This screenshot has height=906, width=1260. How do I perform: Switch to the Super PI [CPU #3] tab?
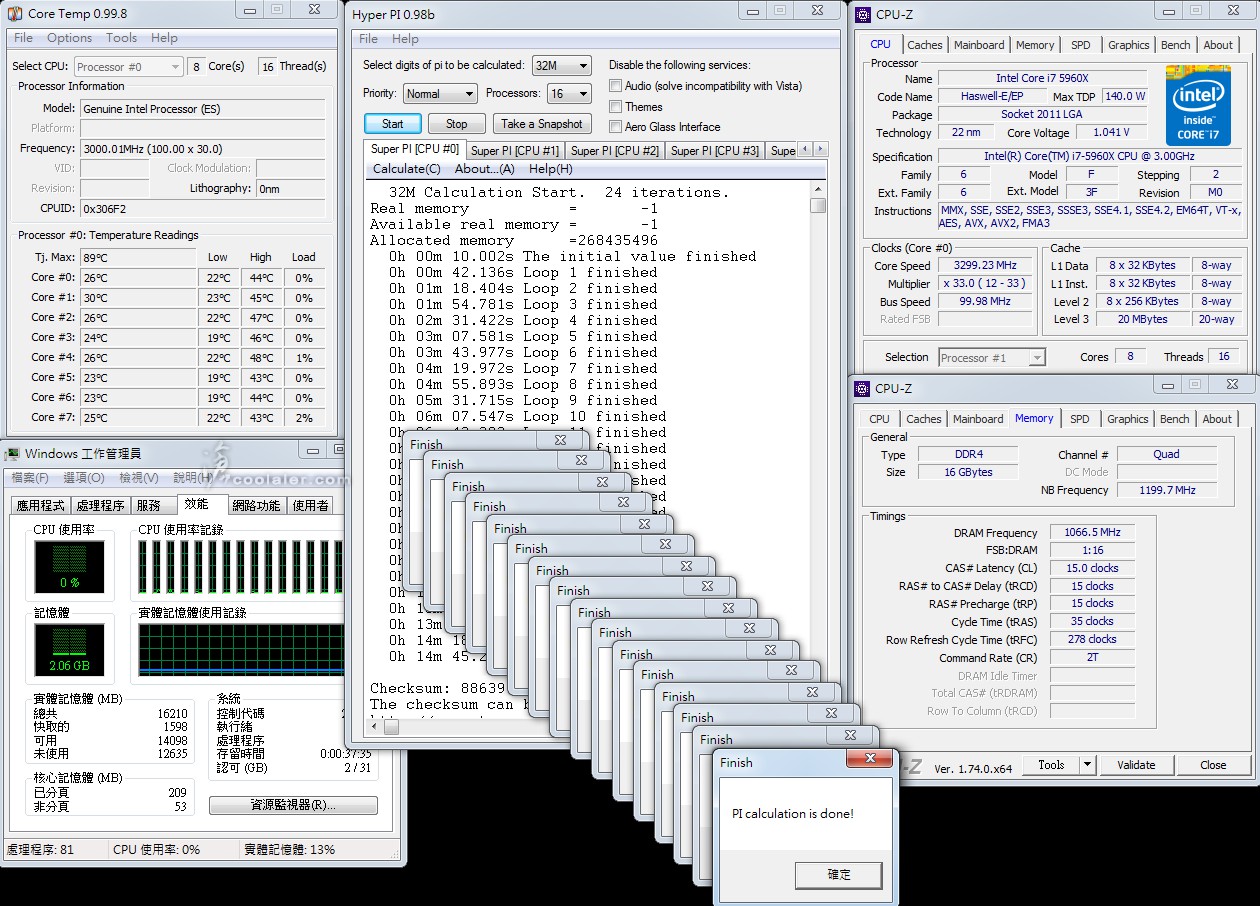715,151
